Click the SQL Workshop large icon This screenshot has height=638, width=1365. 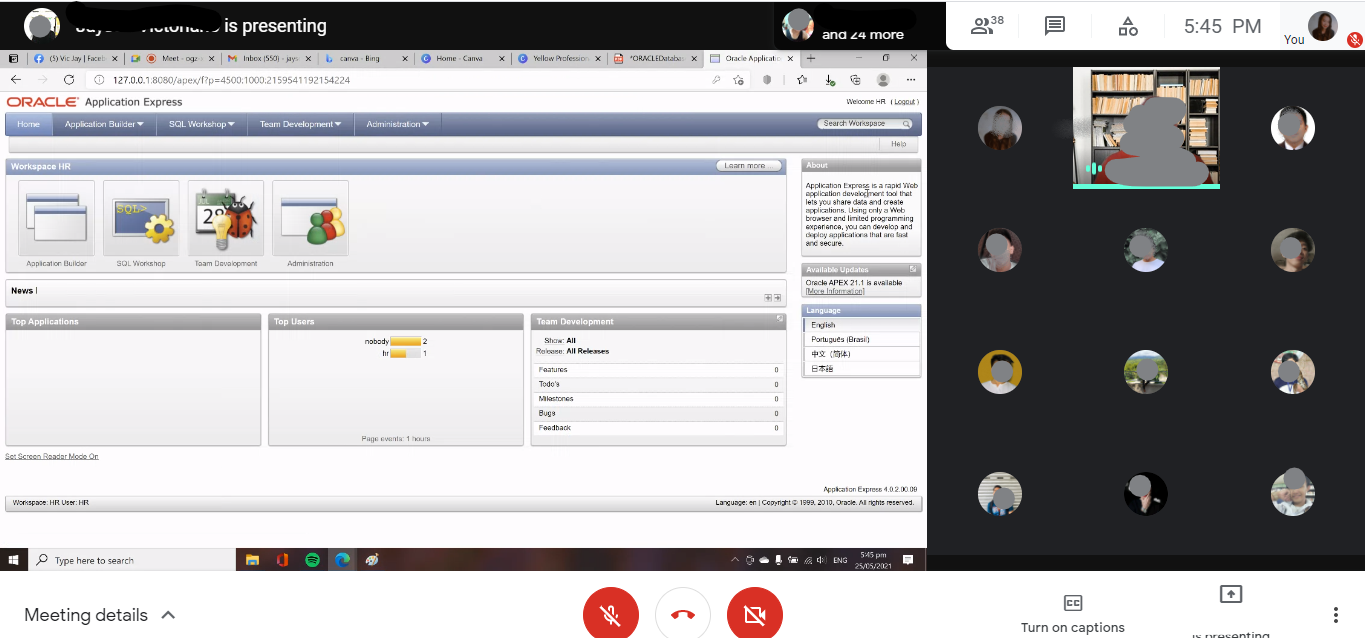click(x=141, y=218)
